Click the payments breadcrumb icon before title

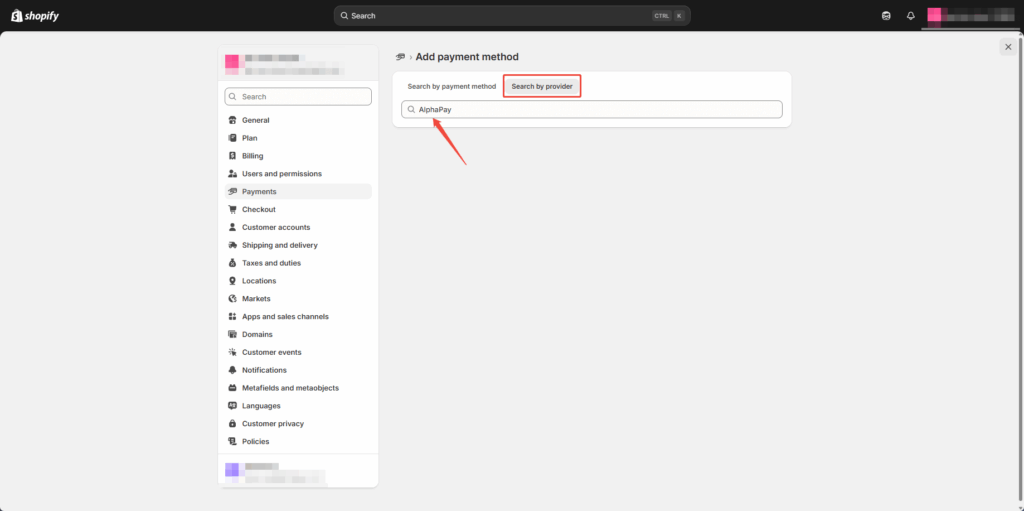(400, 57)
